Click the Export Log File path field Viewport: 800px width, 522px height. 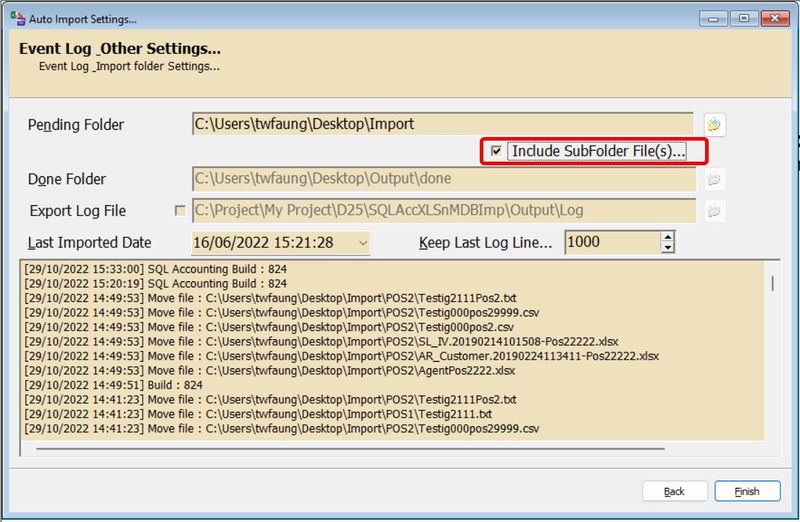pyautogui.click(x=442, y=211)
